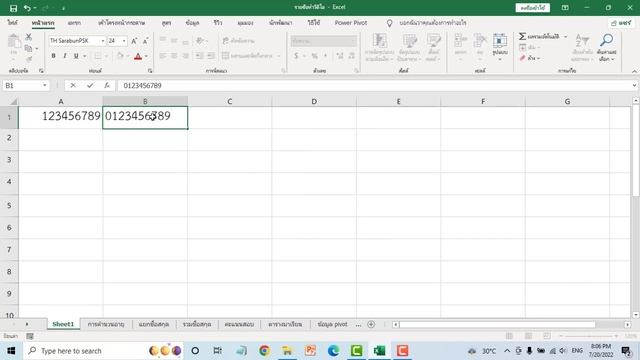This screenshot has width=640, height=360.
Task: Click the Copy icon in the clipboard group
Action: [x=28, y=49]
